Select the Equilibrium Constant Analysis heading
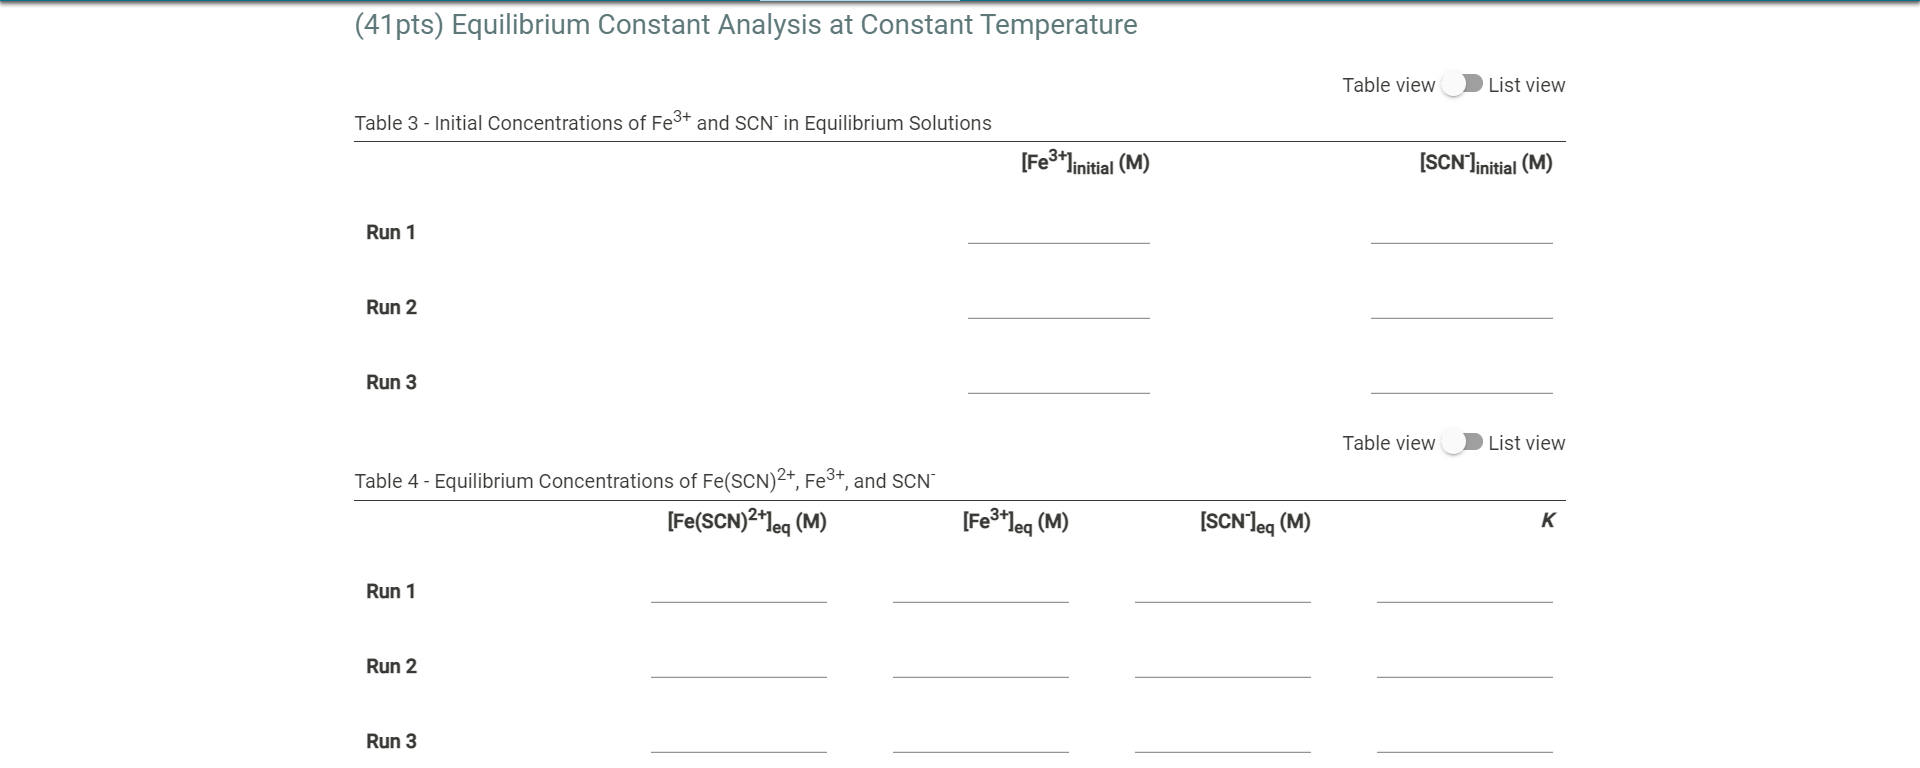Image resolution: width=1920 pixels, height=768 pixels. point(744,24)
